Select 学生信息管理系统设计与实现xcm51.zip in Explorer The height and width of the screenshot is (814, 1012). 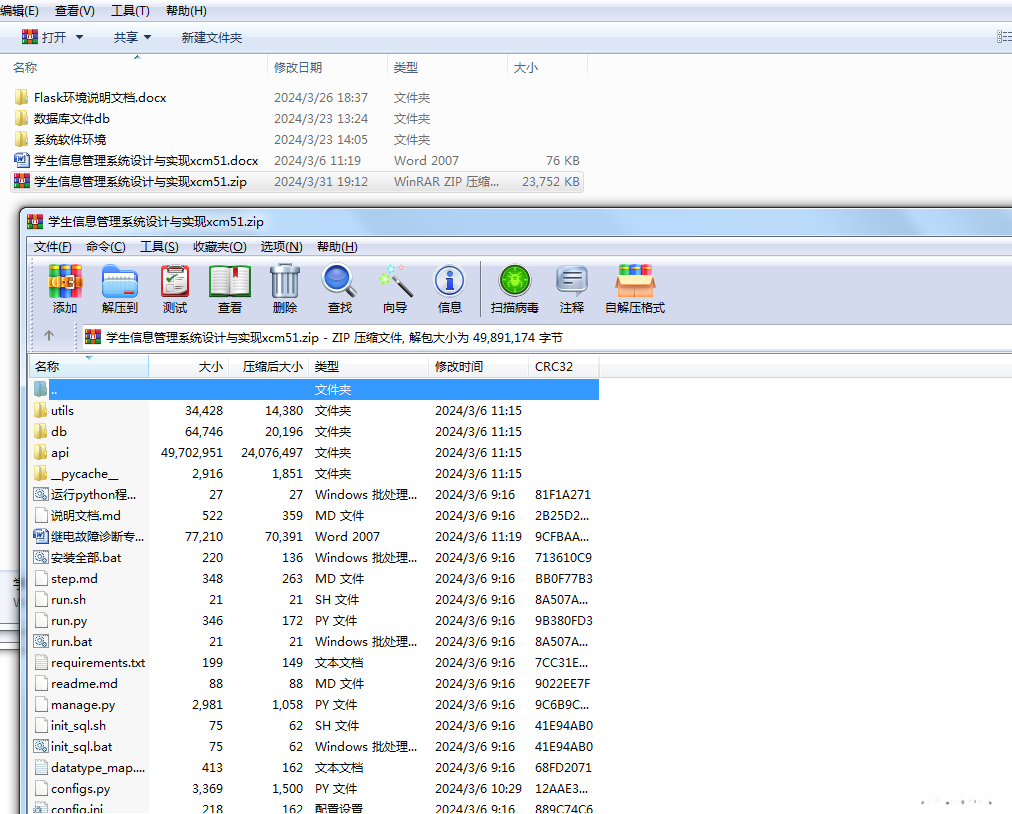click(297, 181)
